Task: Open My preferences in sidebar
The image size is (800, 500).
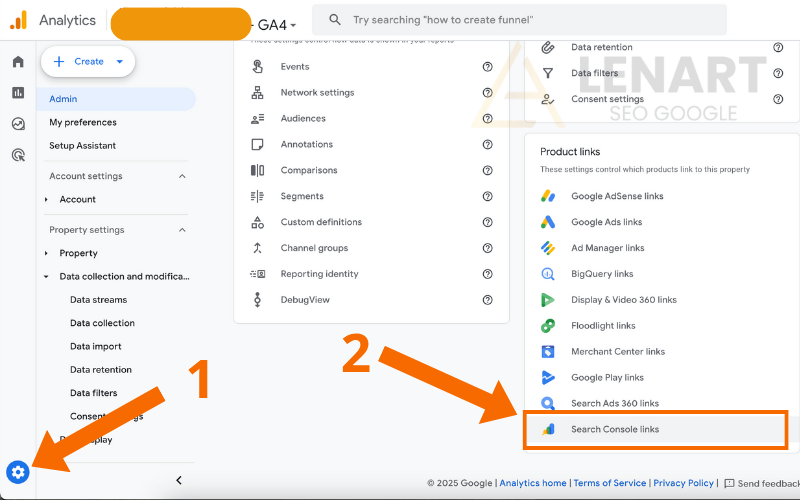Action: [83, 122]
